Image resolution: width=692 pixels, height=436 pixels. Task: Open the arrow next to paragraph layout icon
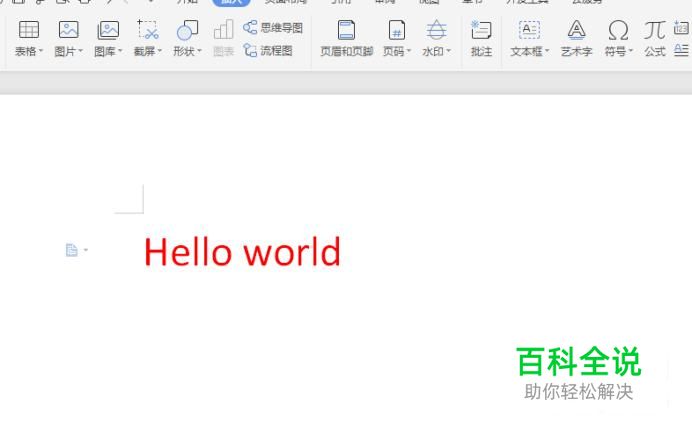[x=86, y=250]
